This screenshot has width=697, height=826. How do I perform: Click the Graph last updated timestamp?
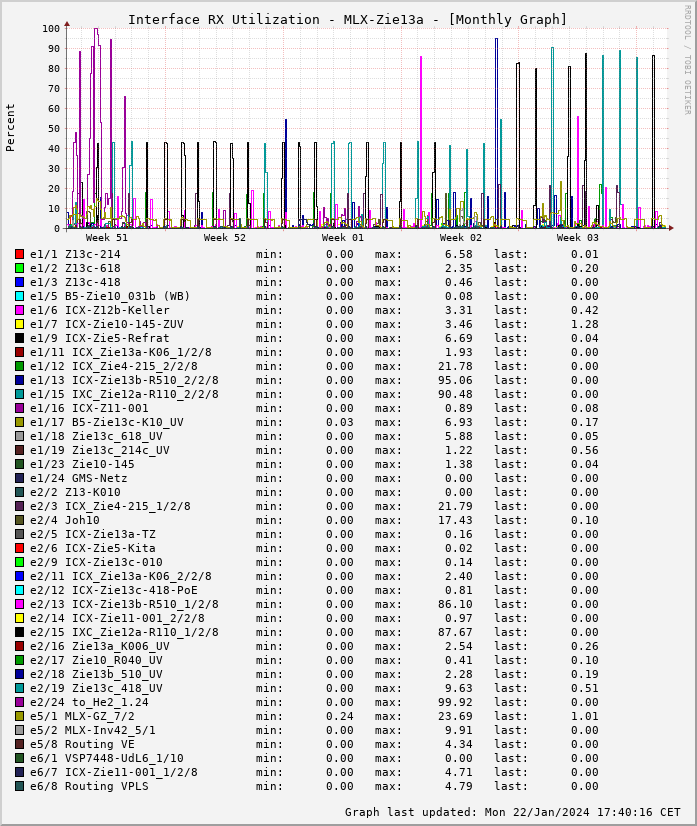click(x=512, y=812)
